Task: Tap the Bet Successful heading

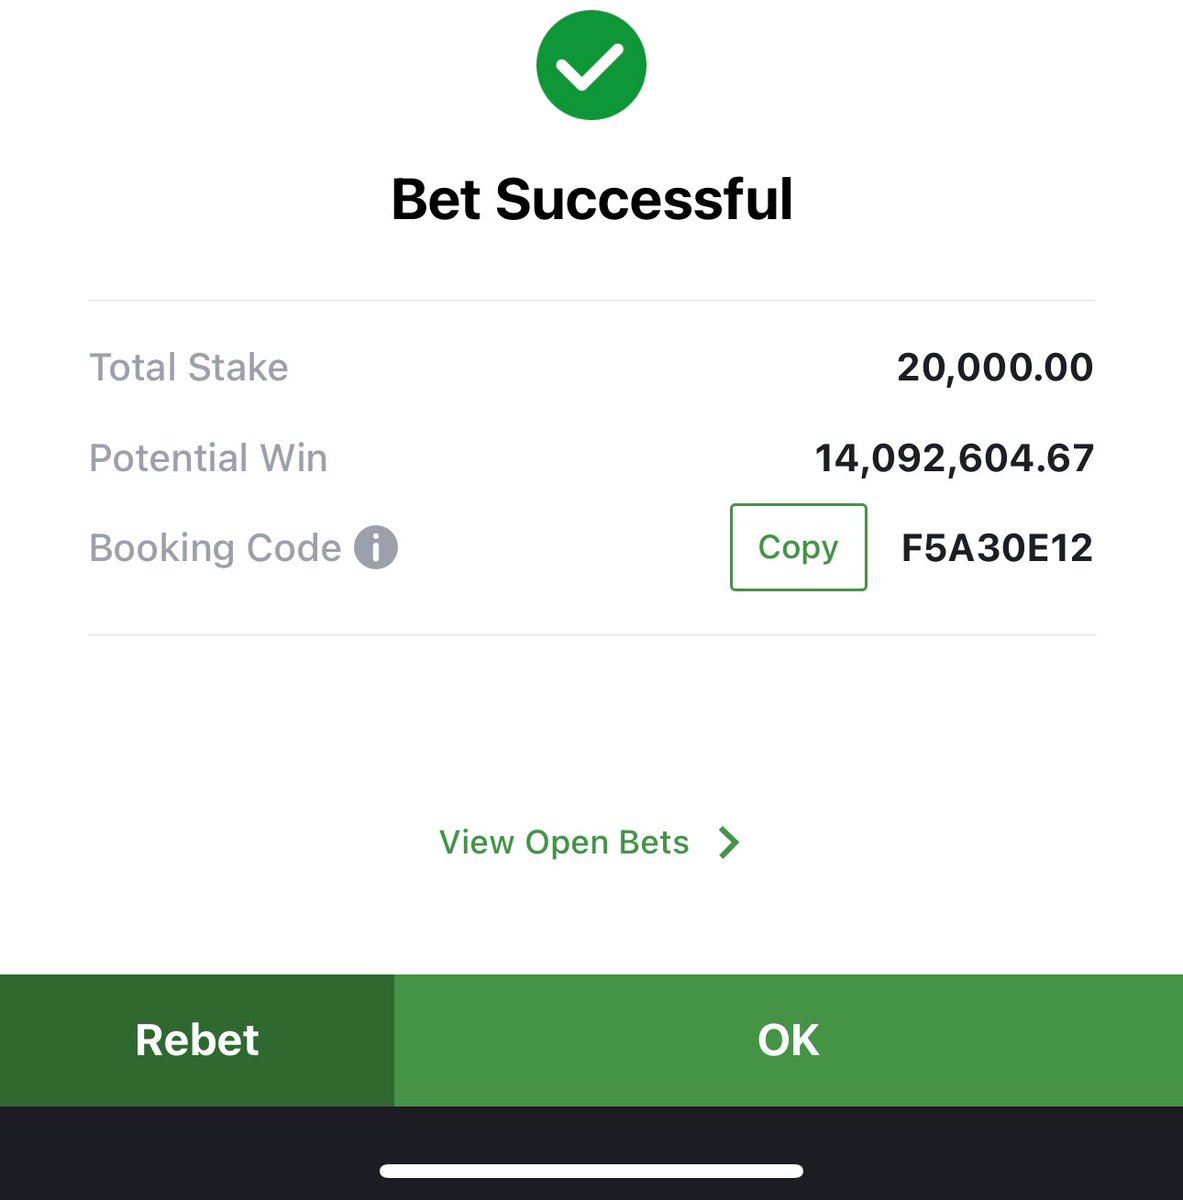Action: click(x=592, y=199)
